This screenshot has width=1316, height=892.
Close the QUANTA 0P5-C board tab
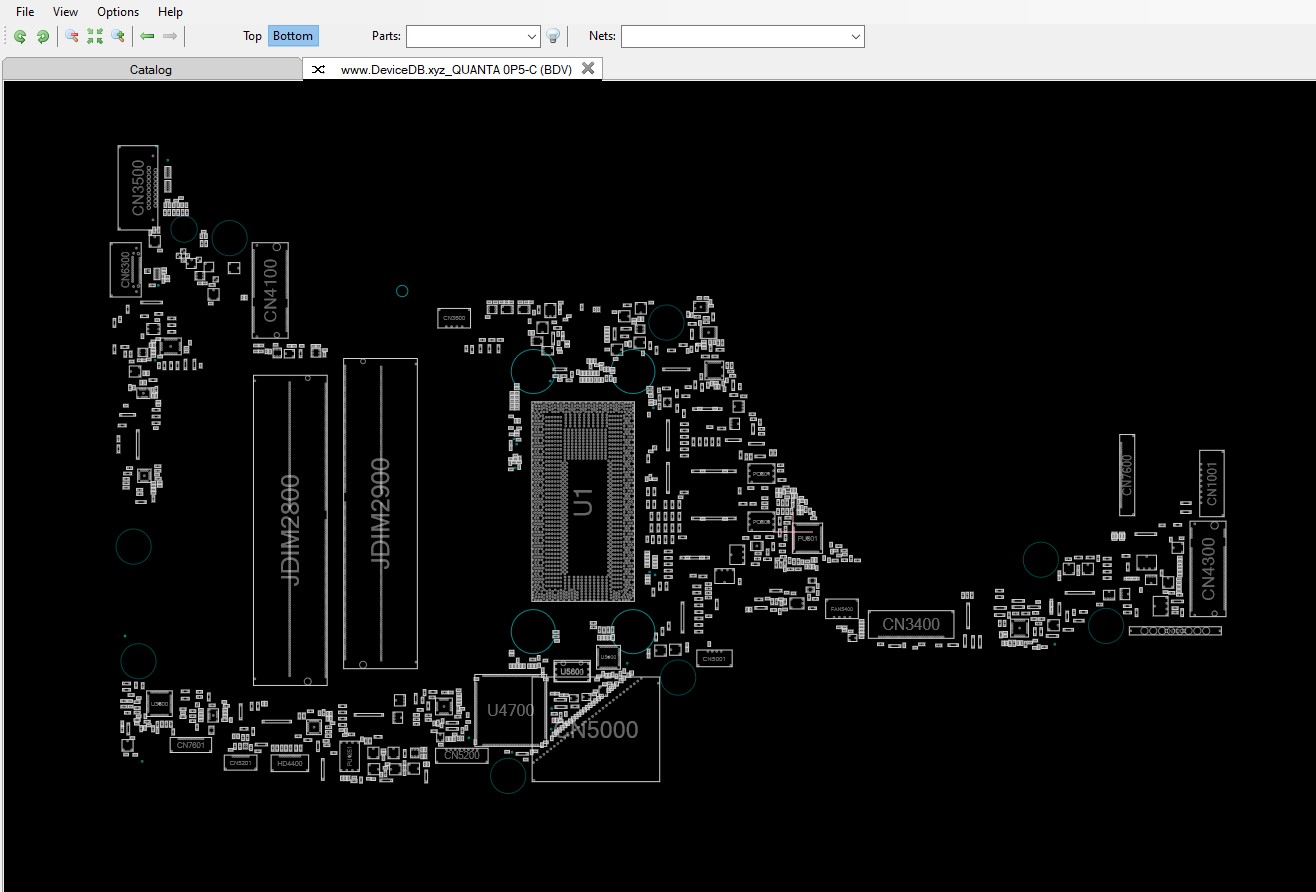pyautogui.click(x=589, y=69)
